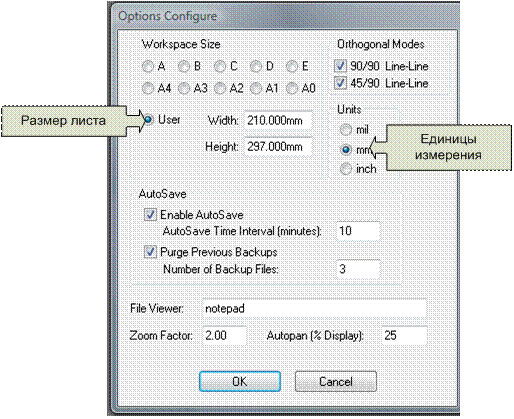The image size is (514, 419).
Task: Click the AutoSave group label
Action: click(x=162, y=194)
